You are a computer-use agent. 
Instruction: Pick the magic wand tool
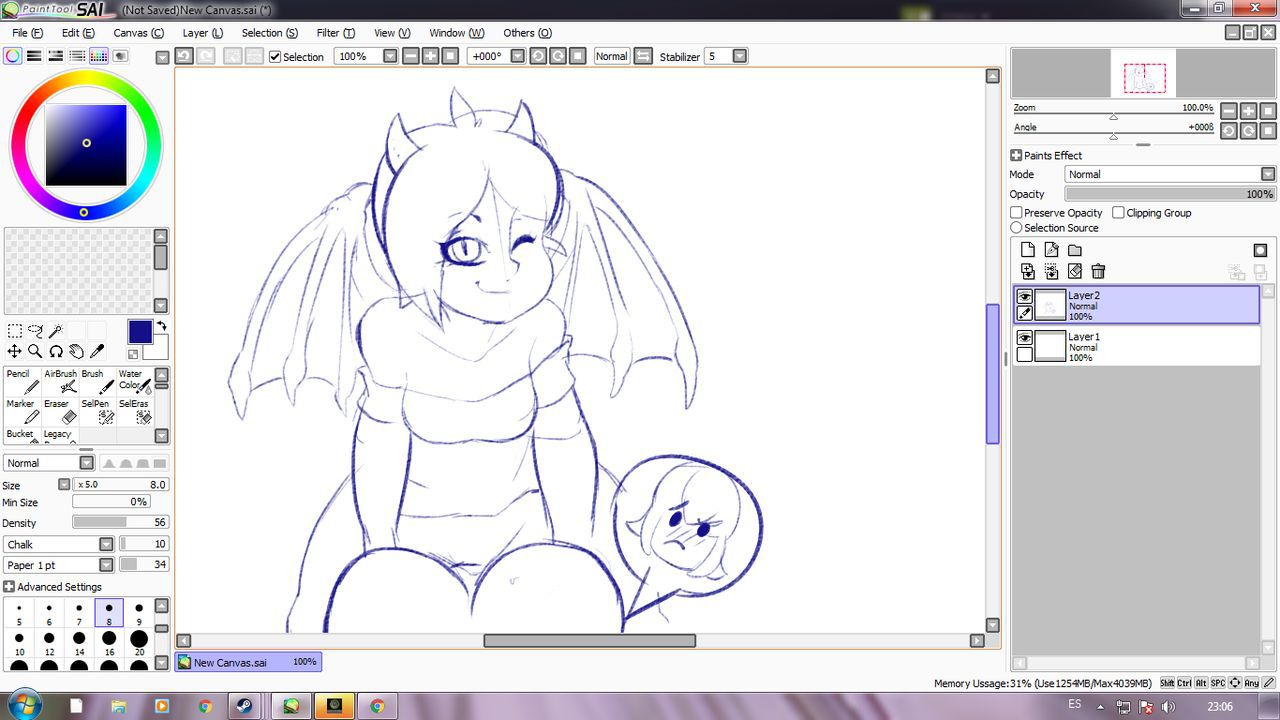tap(56, 331)
